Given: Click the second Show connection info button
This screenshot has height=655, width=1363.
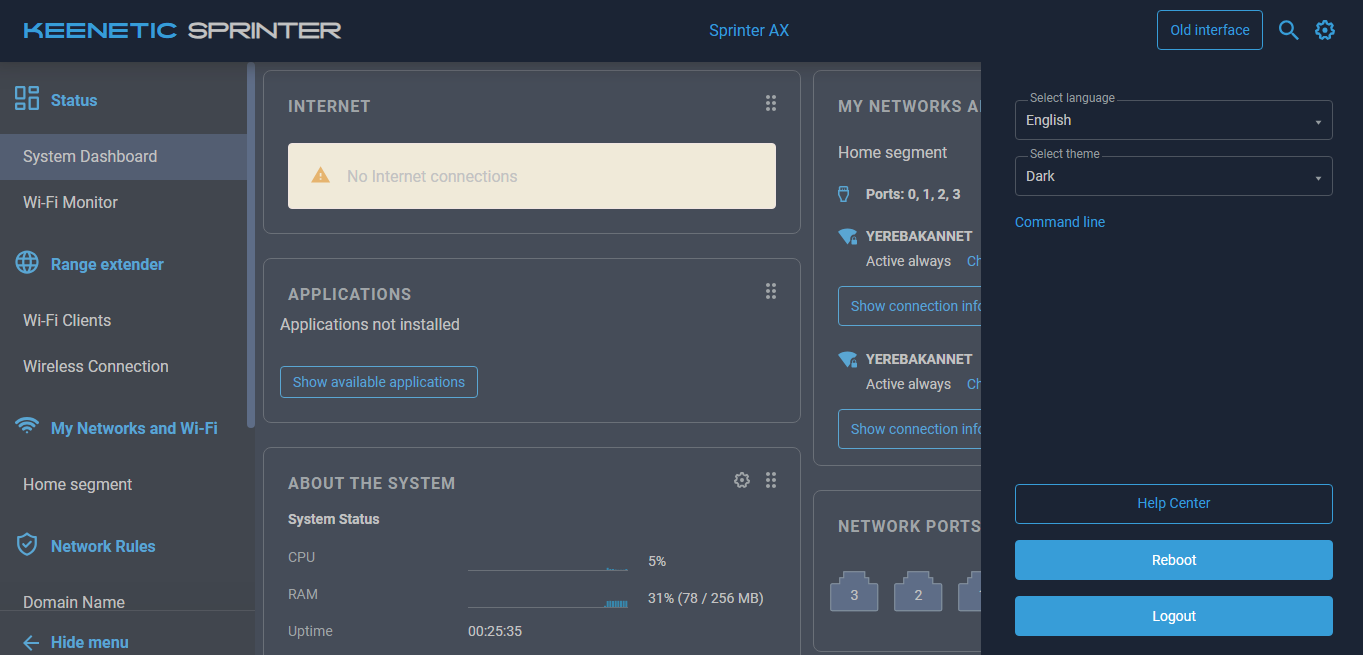Looking at the screenshot, I should click(x=910, y=429).
